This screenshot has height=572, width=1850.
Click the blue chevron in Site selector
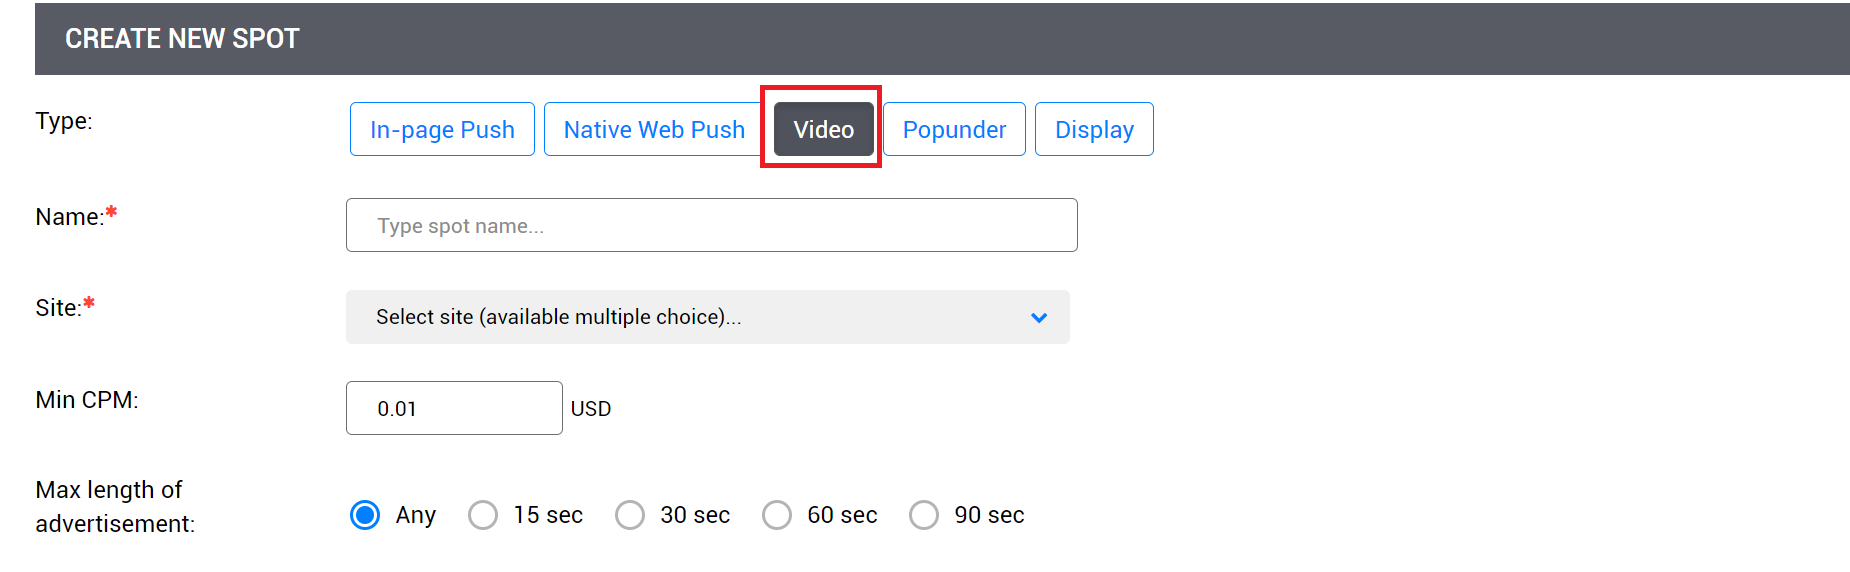point(1039,318)
